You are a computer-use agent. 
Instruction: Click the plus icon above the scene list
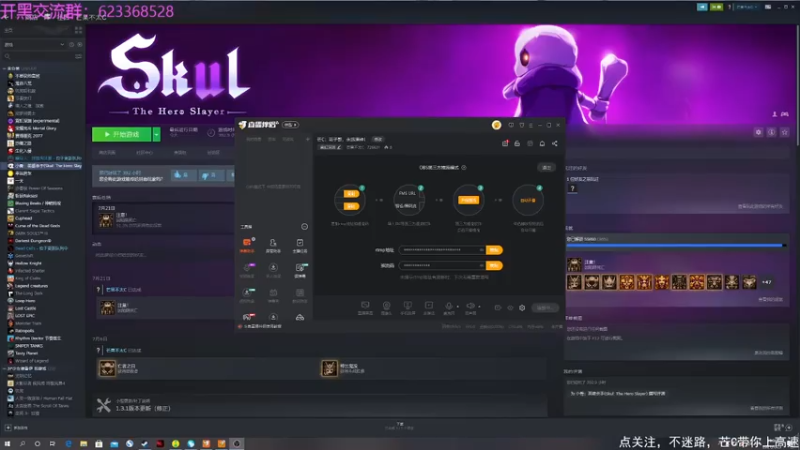click(308, 139)
